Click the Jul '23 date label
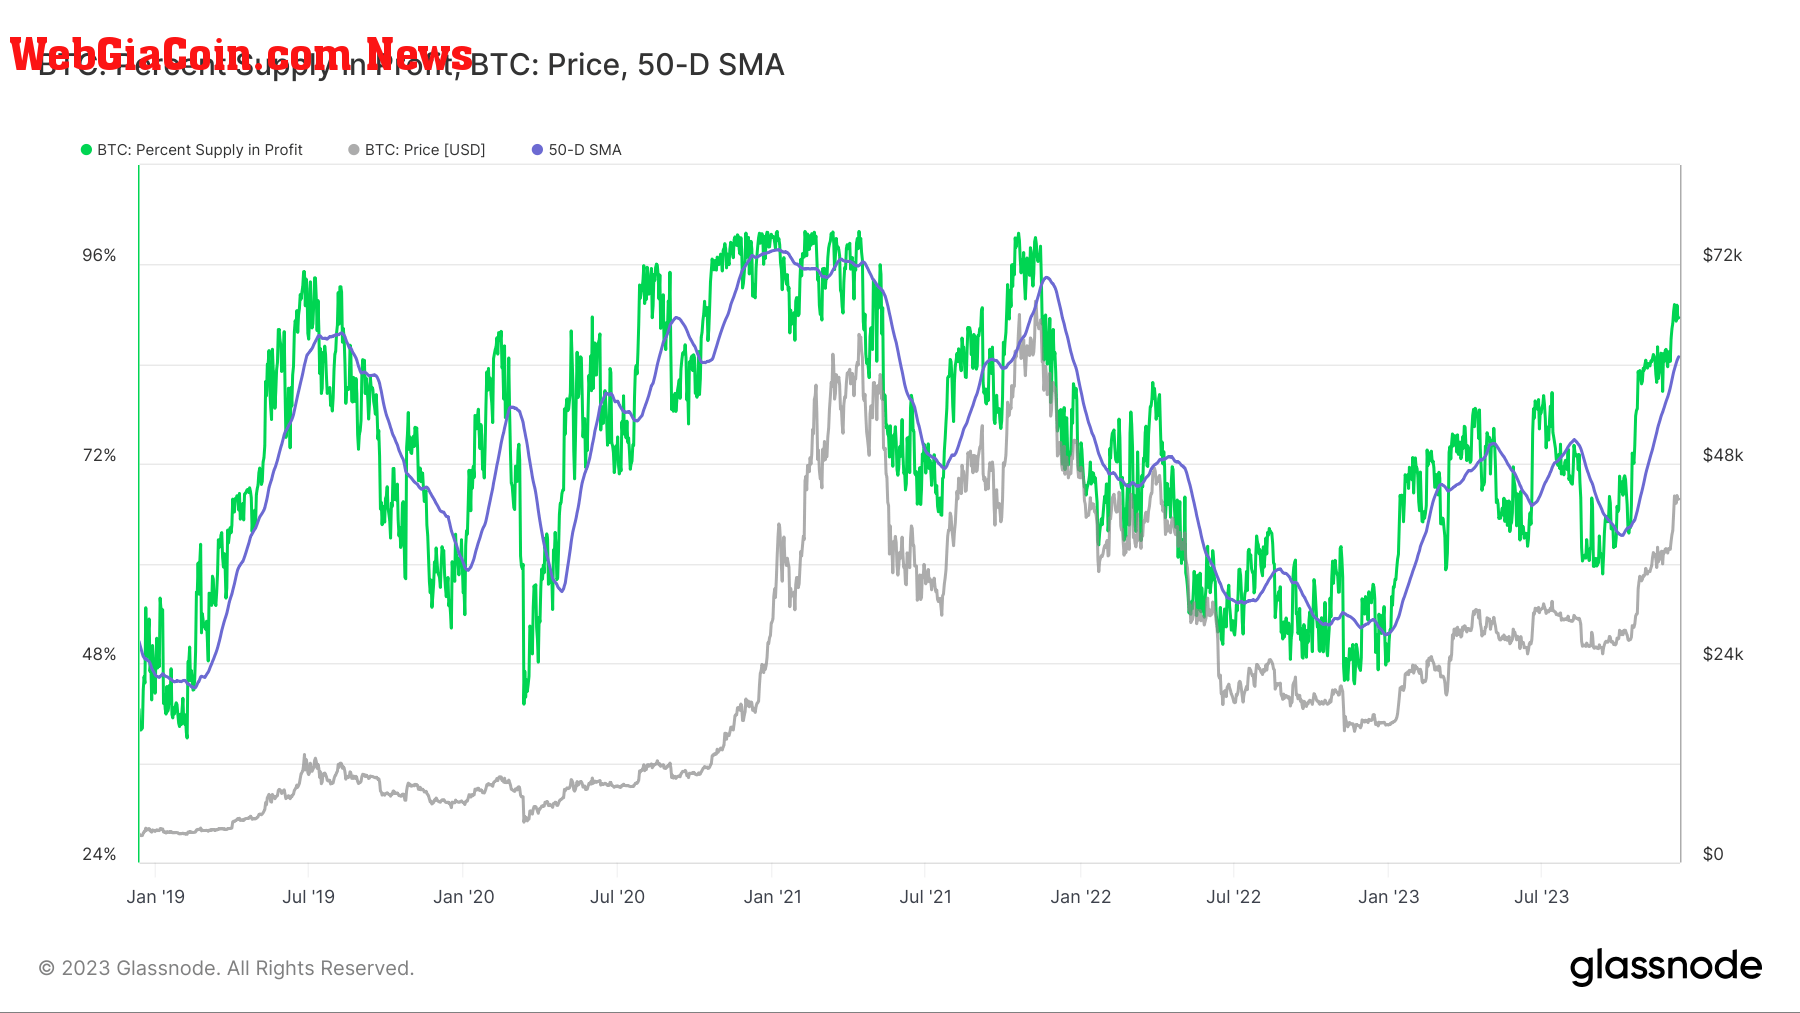Screen dimensions: 1800x1013 (1542, 897)
